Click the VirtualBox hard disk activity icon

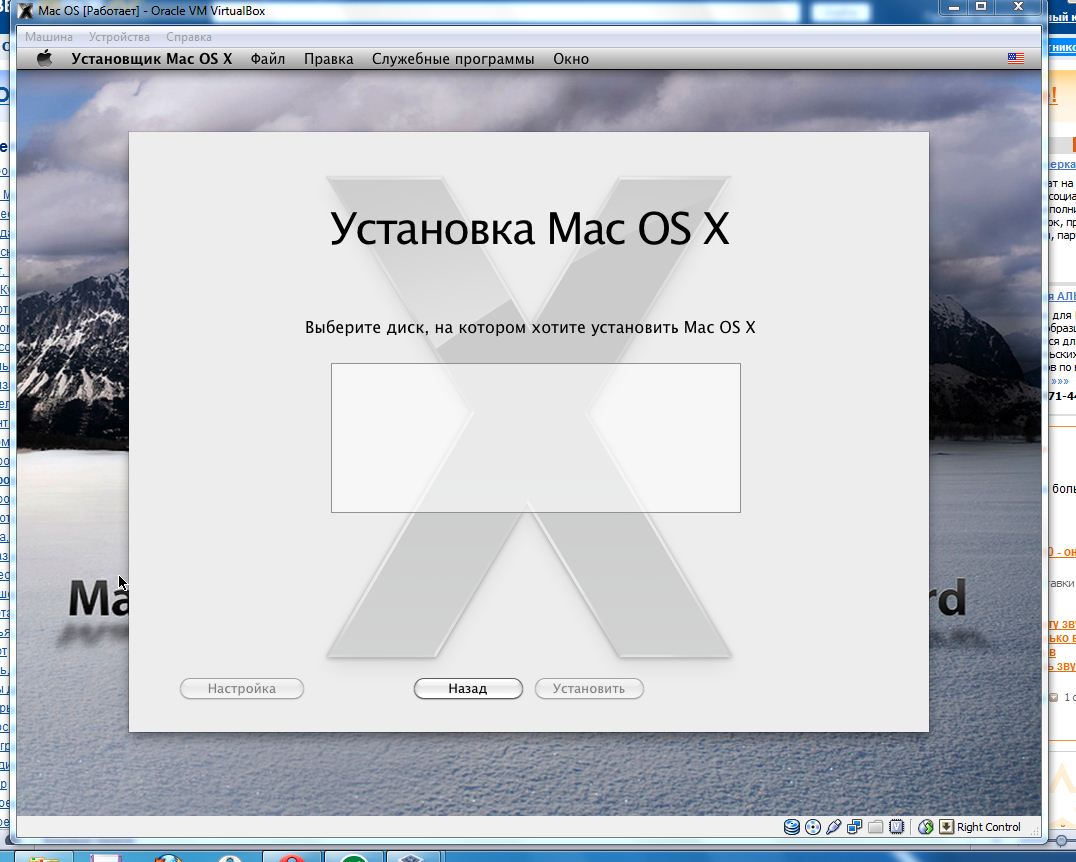[791, 827]
